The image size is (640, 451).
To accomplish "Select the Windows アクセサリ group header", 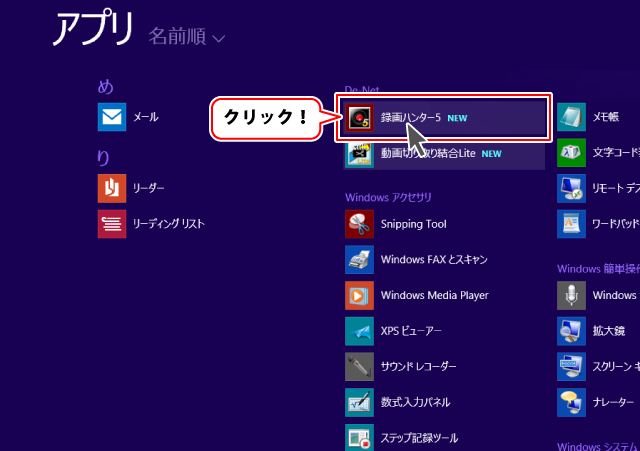I will pyautogui.click(x=388, y=198).
